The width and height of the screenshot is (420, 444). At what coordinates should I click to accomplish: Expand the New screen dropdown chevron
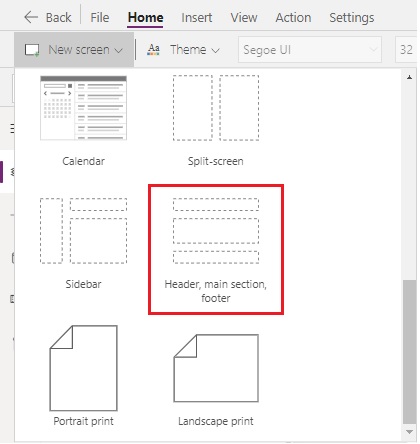[x=118, y=51]
